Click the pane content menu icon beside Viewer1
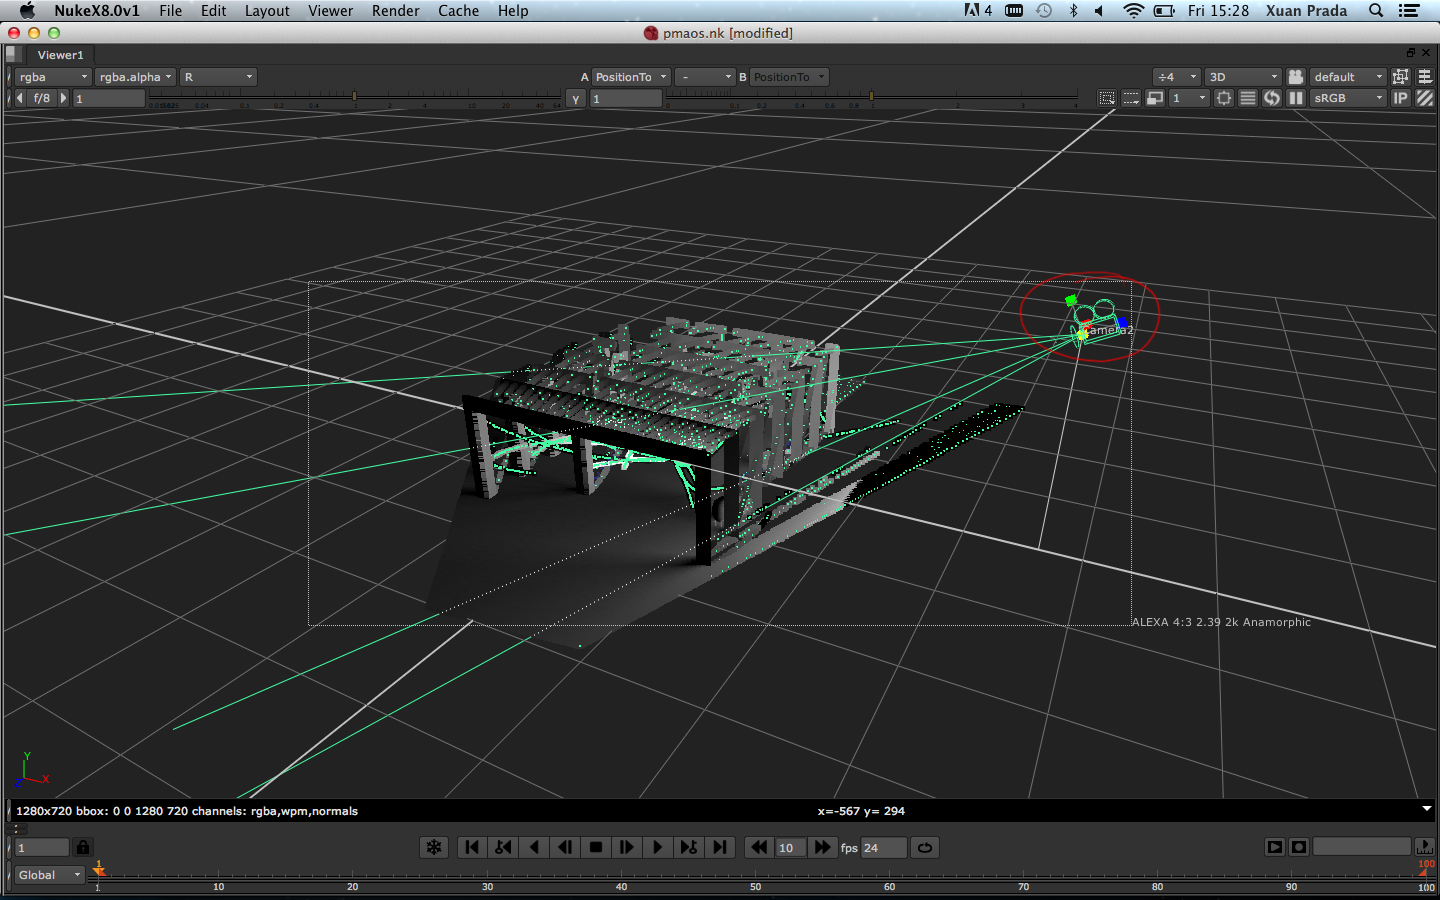The width and height of the screenshot is (1440, 900). coord(12,55)
